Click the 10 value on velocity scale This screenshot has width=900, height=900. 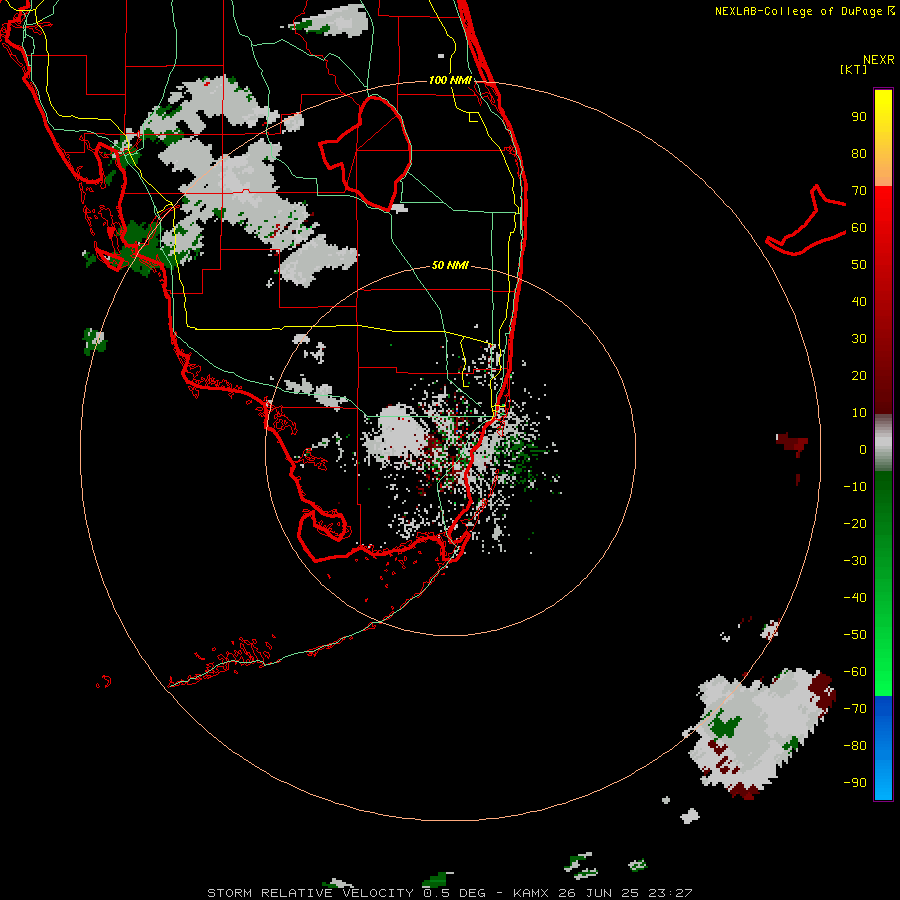pos(859,413)
